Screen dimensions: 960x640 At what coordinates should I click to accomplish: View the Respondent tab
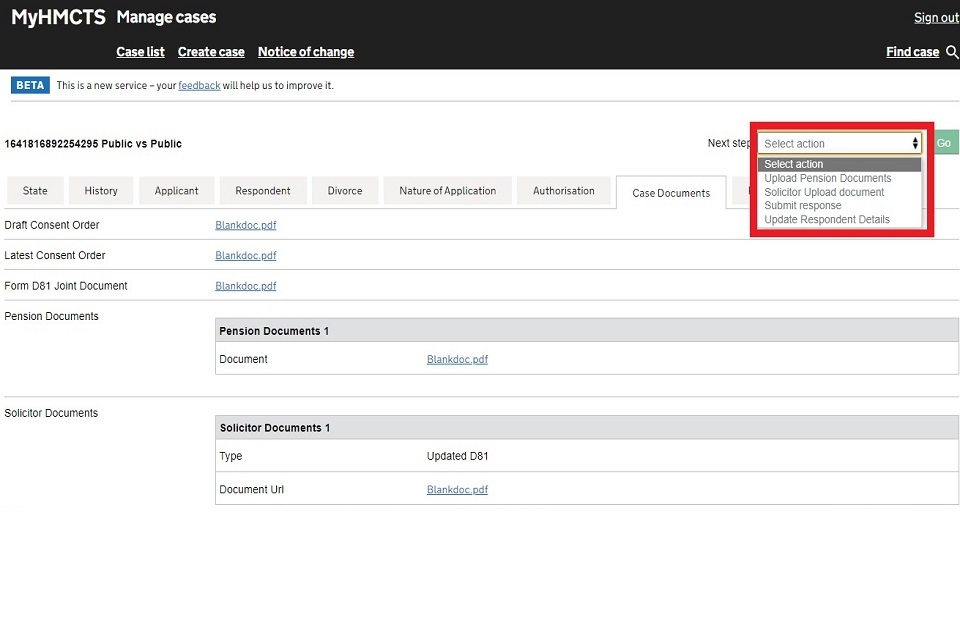click(263, 191)
